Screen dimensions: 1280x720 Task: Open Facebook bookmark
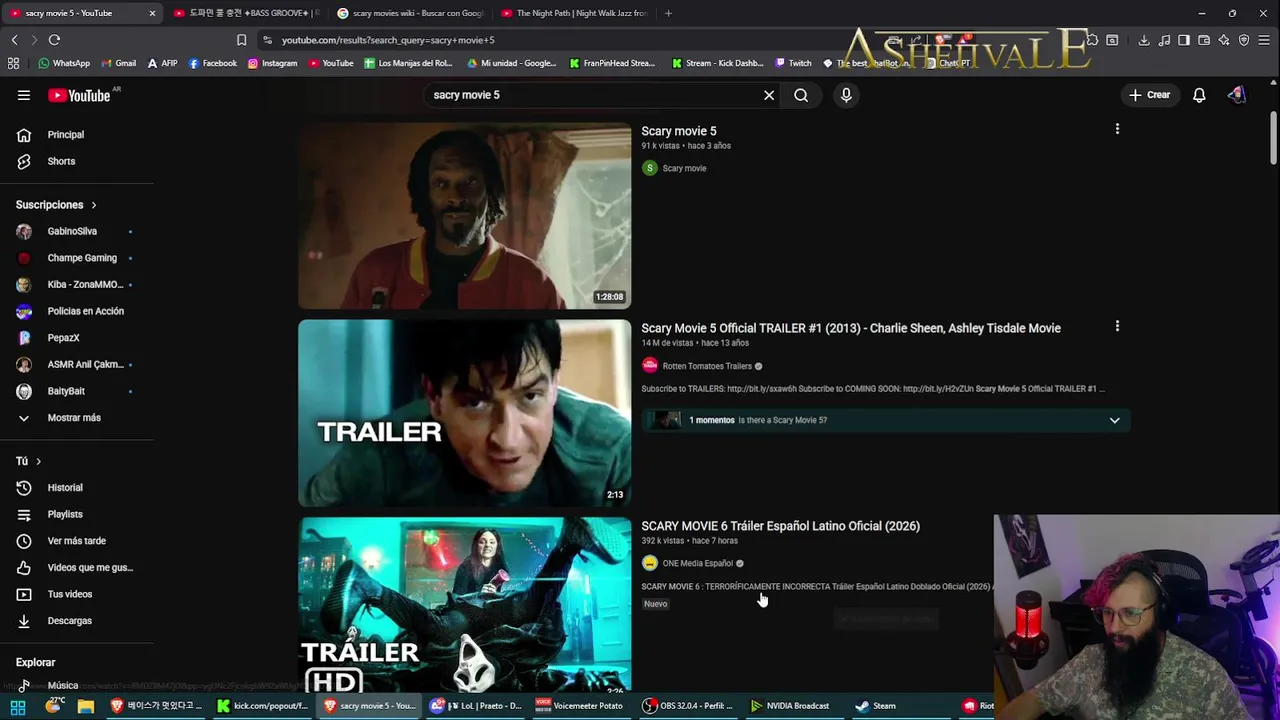tap(212, 63)
